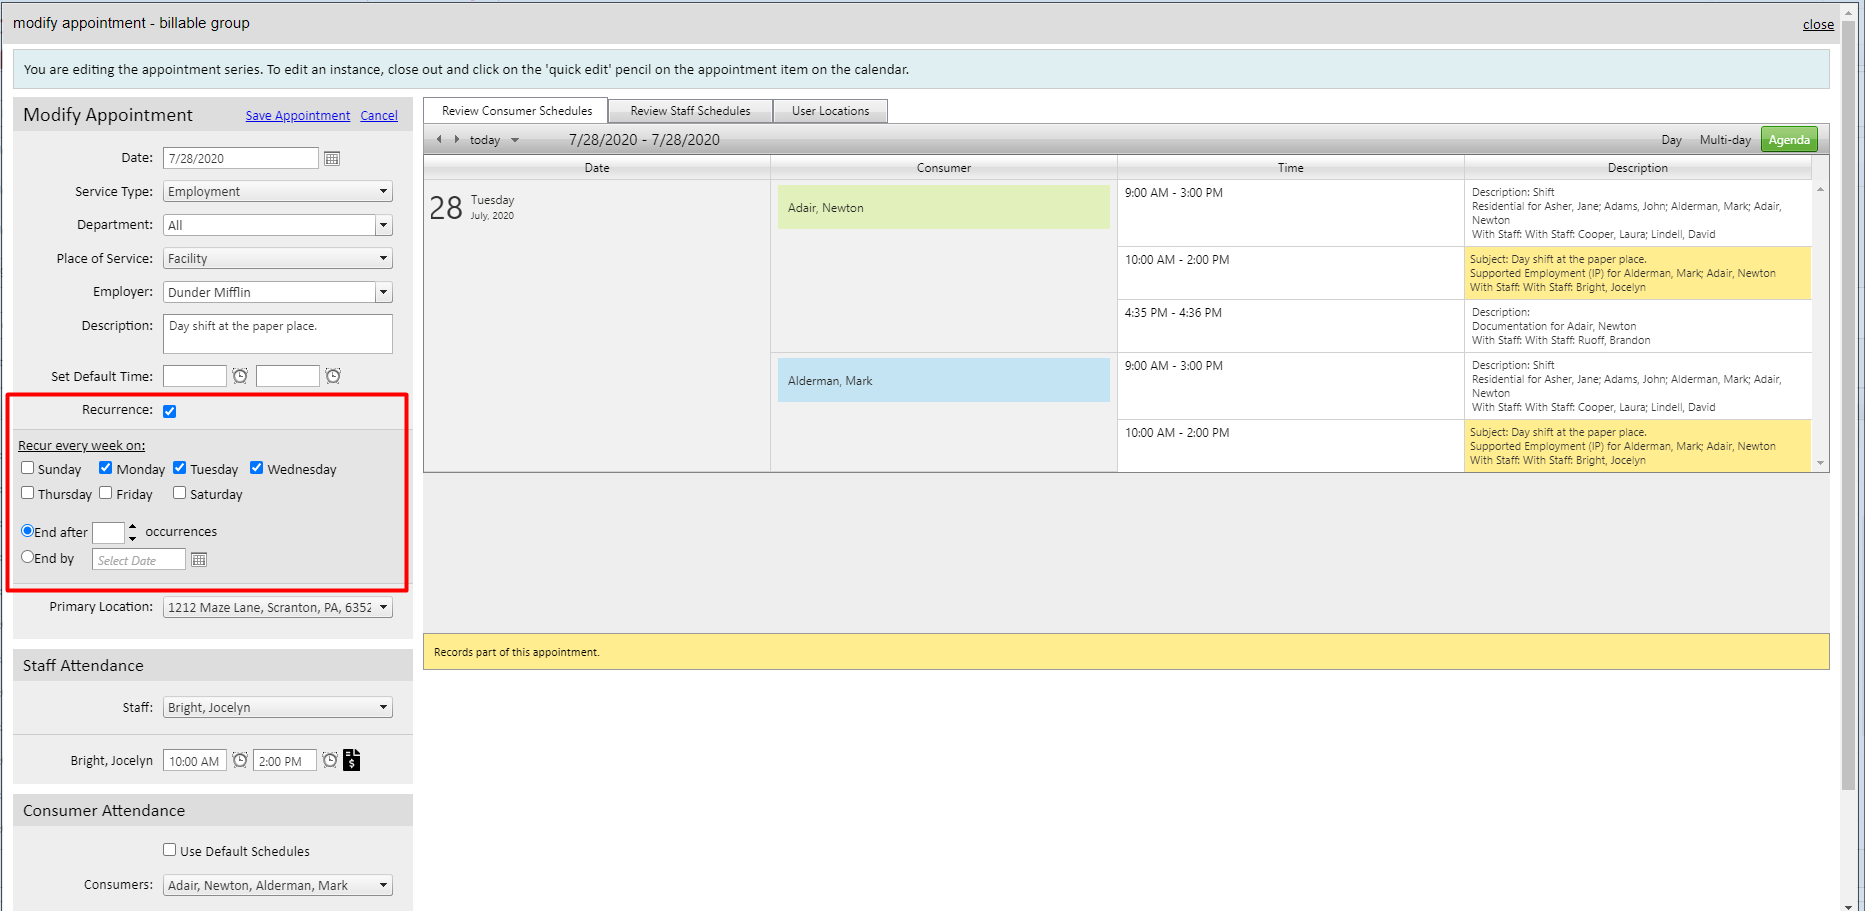Check the Sunday recurrence box
Viewport: 1865px width, 911px height.
coord(28,468)
